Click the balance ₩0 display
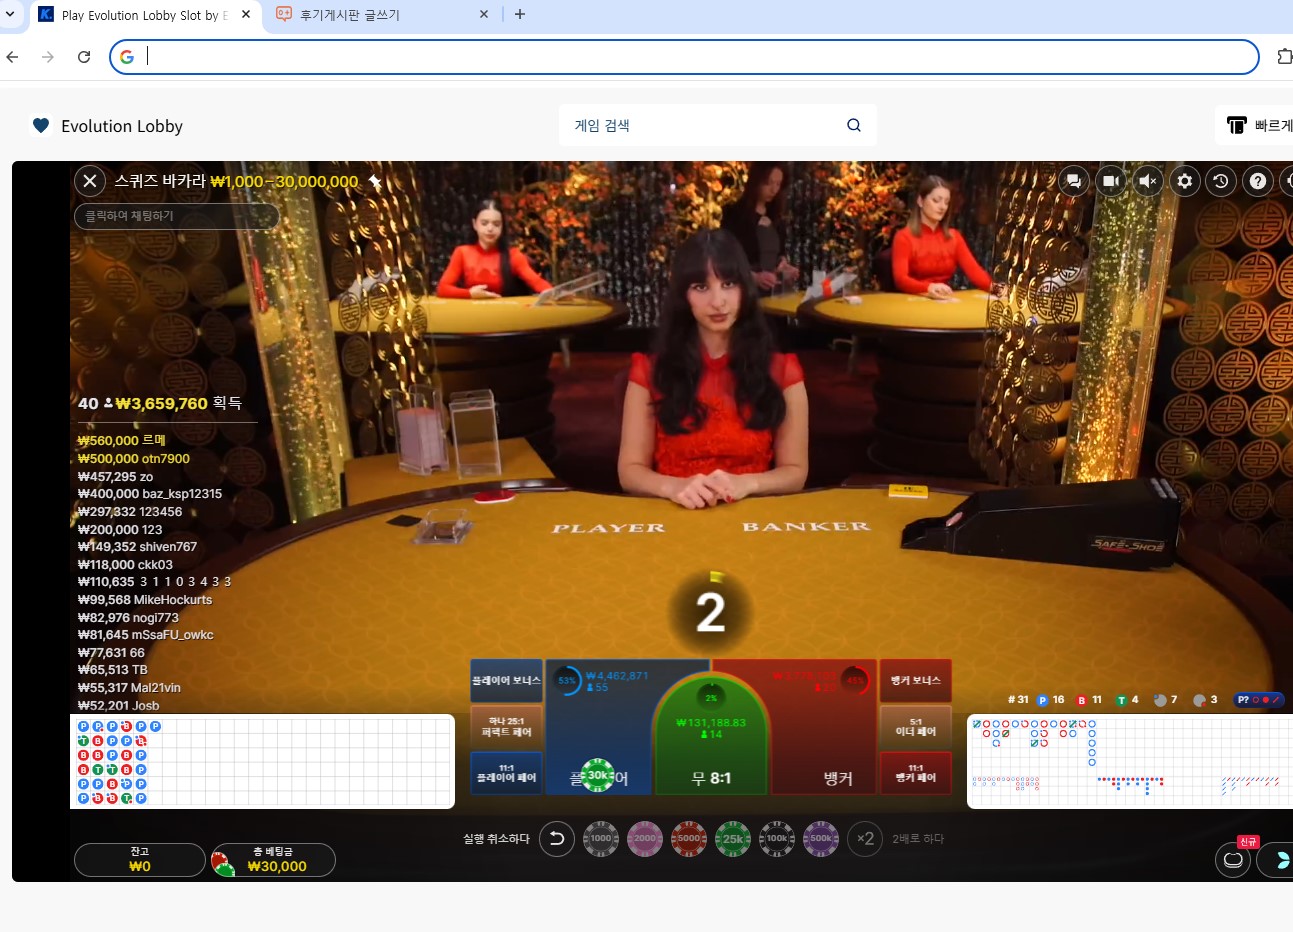This screenshot has height=932, width=1293. click(140, 860)
